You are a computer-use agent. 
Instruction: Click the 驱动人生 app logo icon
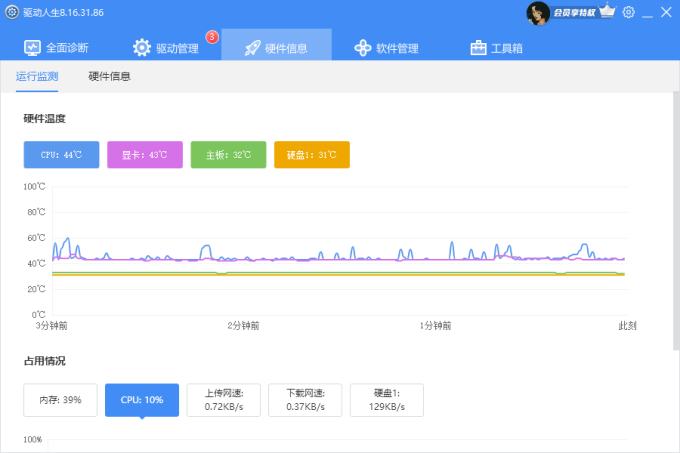tap(12, 12)
